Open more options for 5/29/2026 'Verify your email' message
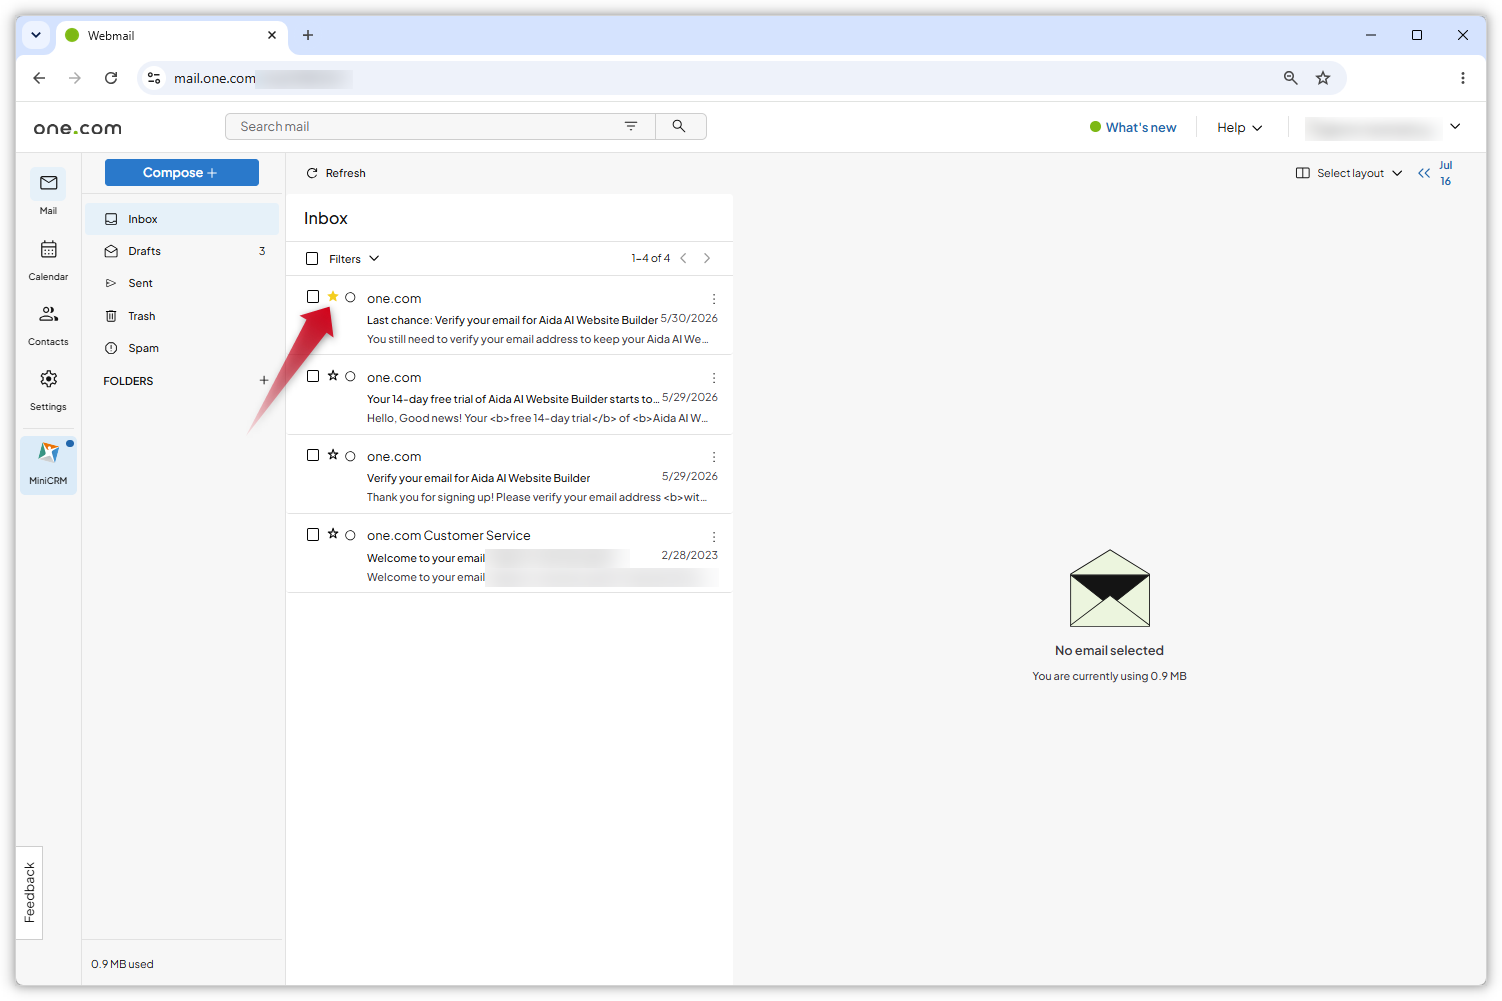The image size is (1502, 1001). point(714,457)
